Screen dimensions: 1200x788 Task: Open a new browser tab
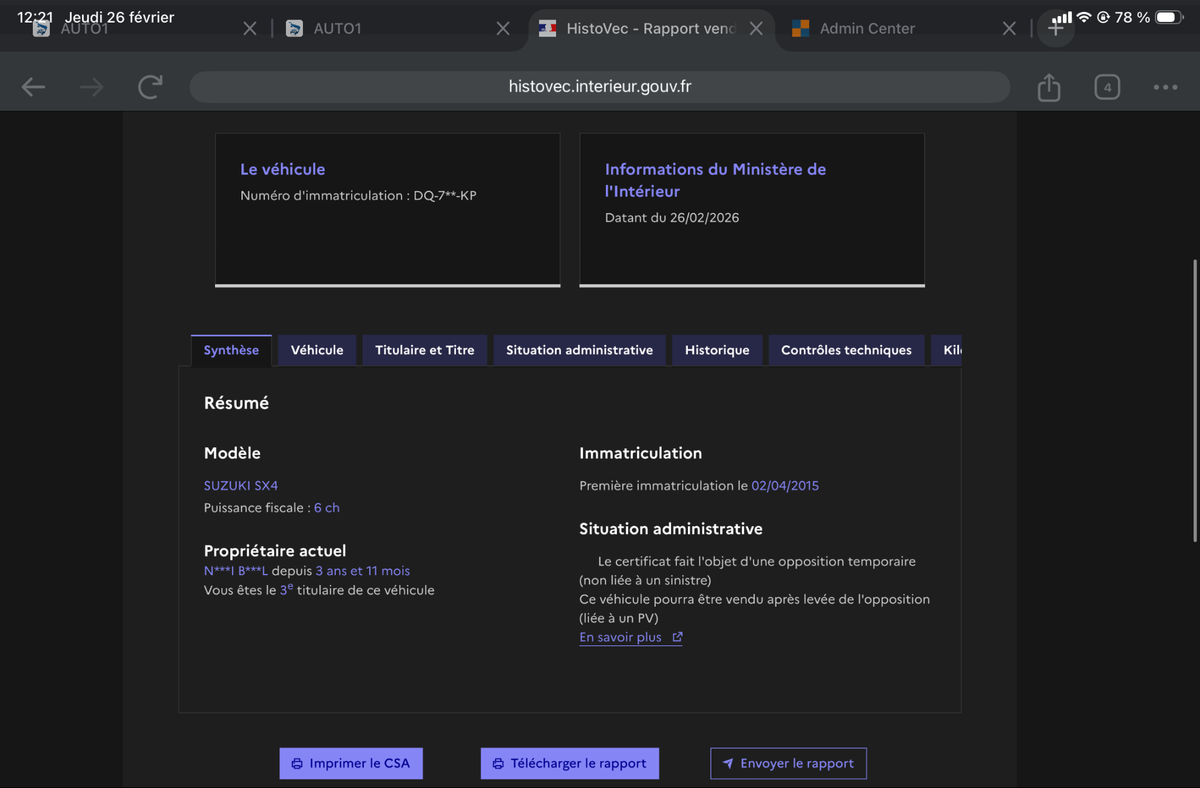click(x=1056, y=29)
